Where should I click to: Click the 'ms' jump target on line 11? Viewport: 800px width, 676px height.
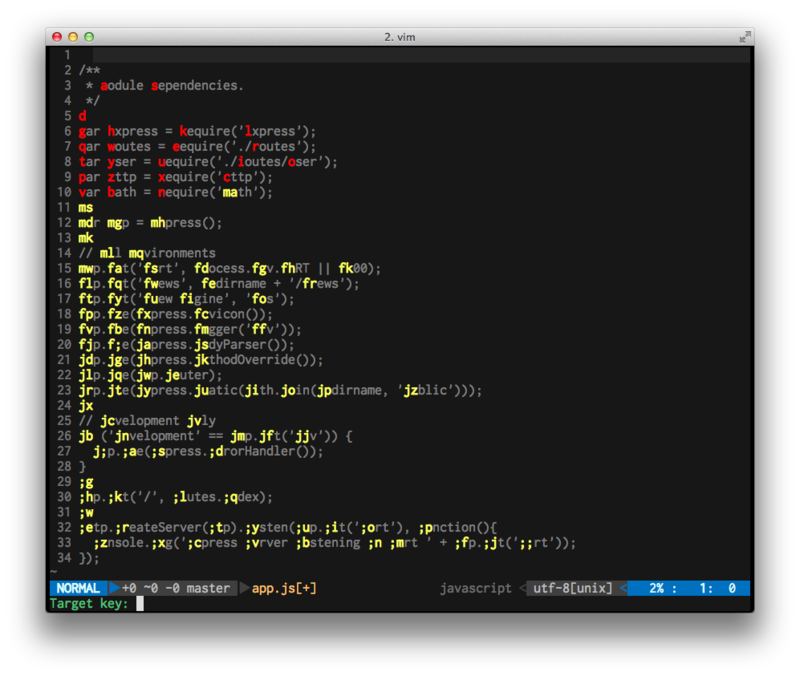coord(86,208)
